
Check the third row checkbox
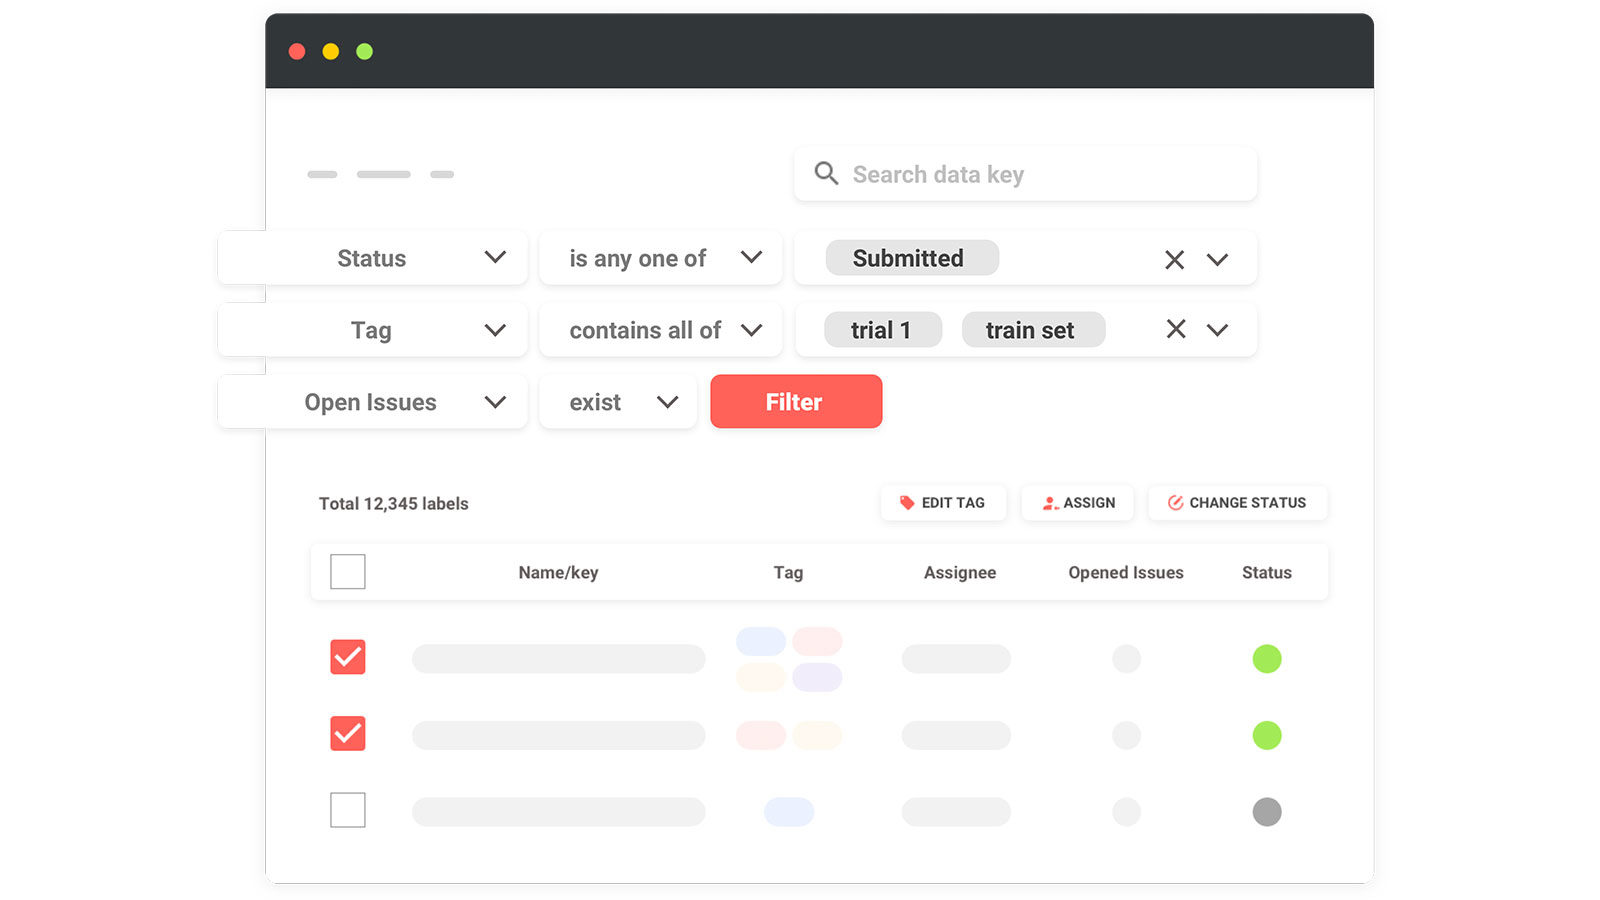(348, 810)
